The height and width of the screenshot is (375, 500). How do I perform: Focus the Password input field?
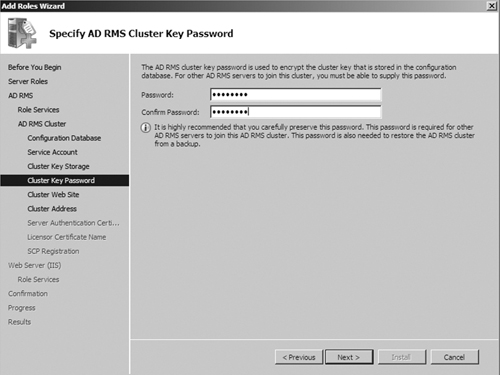[296, 95]
